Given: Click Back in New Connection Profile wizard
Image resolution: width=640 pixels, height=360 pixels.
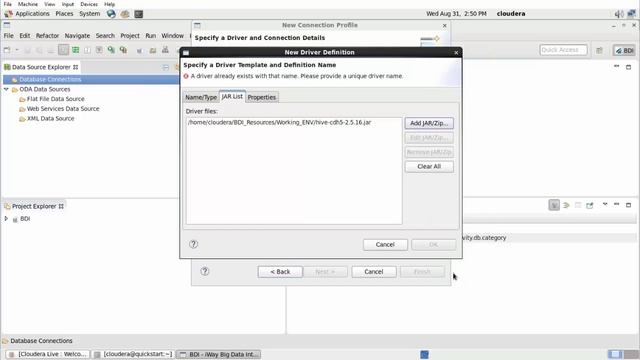Looking at the screenshot, I should click(x=280, y=272).
